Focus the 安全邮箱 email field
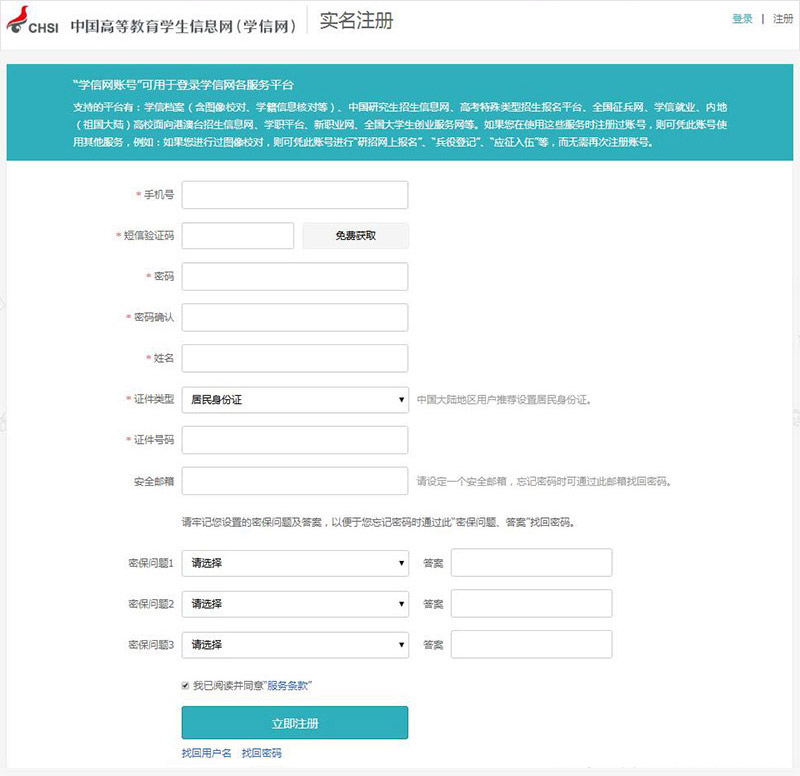This screenshot has height=776, width=800. pos(295,481)
